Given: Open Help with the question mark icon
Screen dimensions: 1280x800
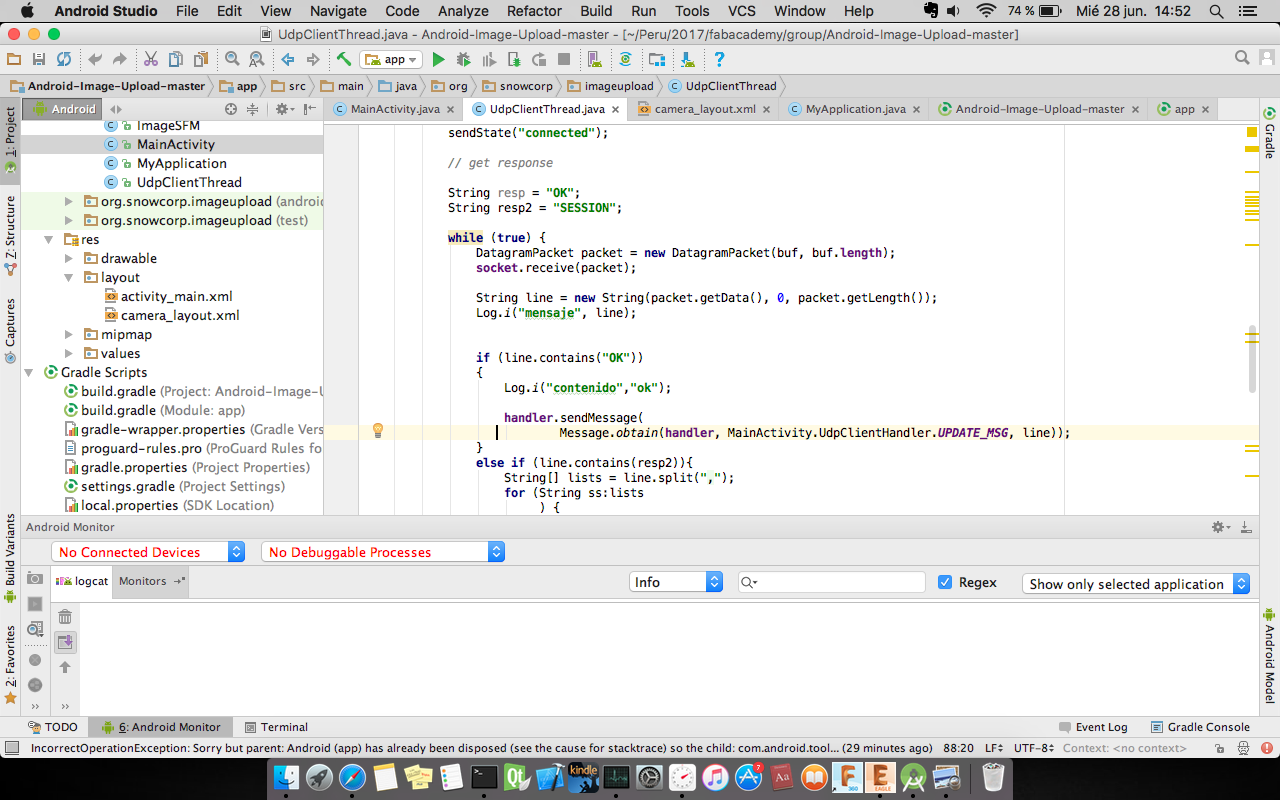Looking at the screenshot, I should pyautogui.click(x=718, y=60).
